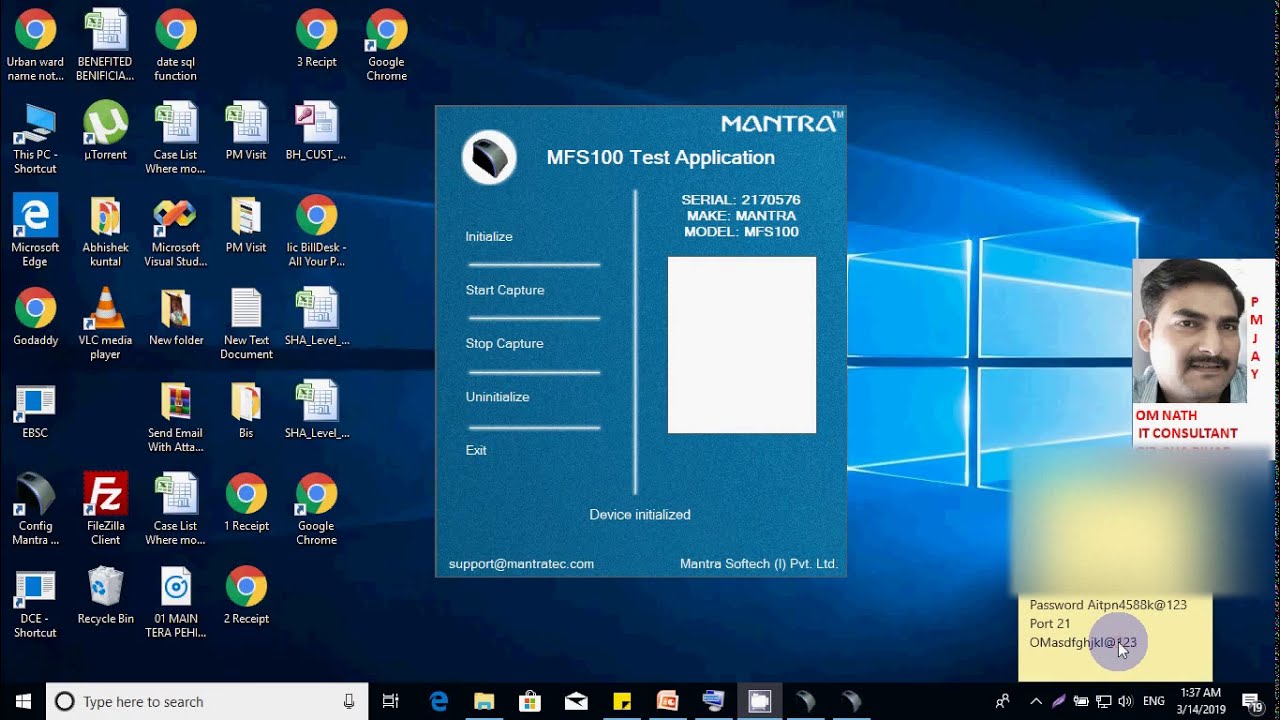1280x720 pixels.
Task: Open the Send Email With Atta archive
Action: click(x=176, y=418)
